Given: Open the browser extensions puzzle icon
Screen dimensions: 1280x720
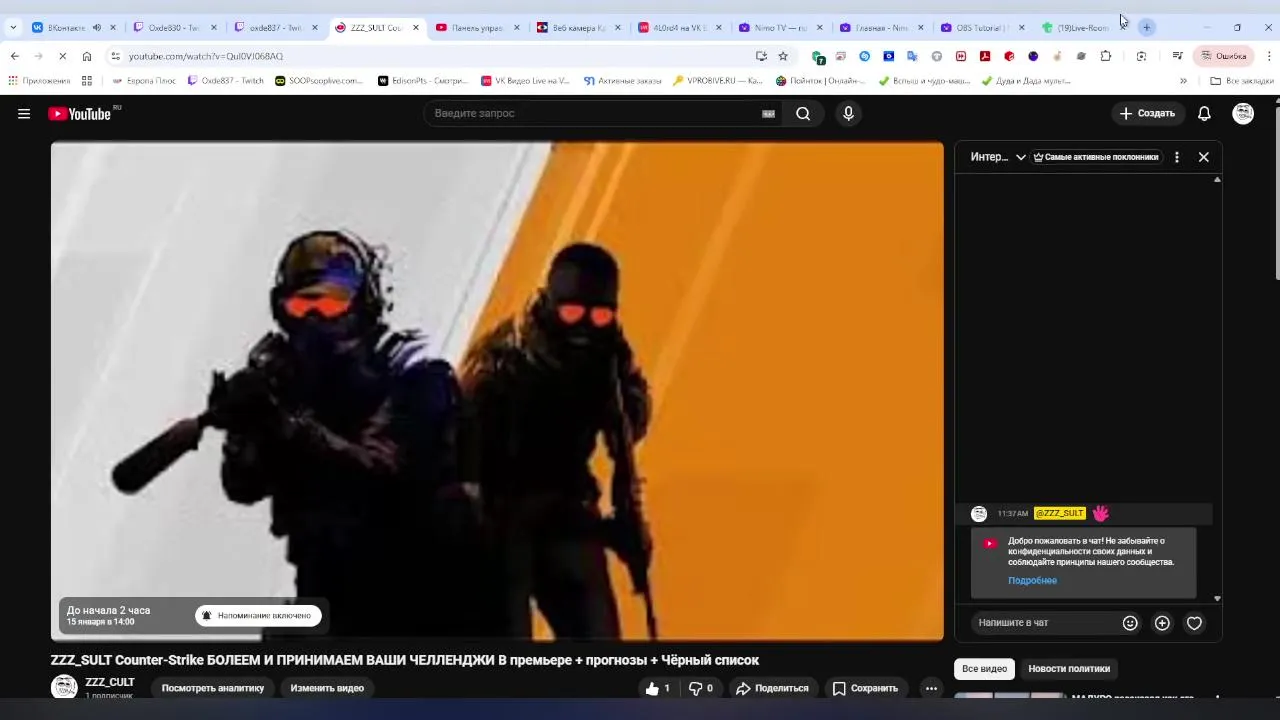Looking at the screenshot, I should point(1105,56).
